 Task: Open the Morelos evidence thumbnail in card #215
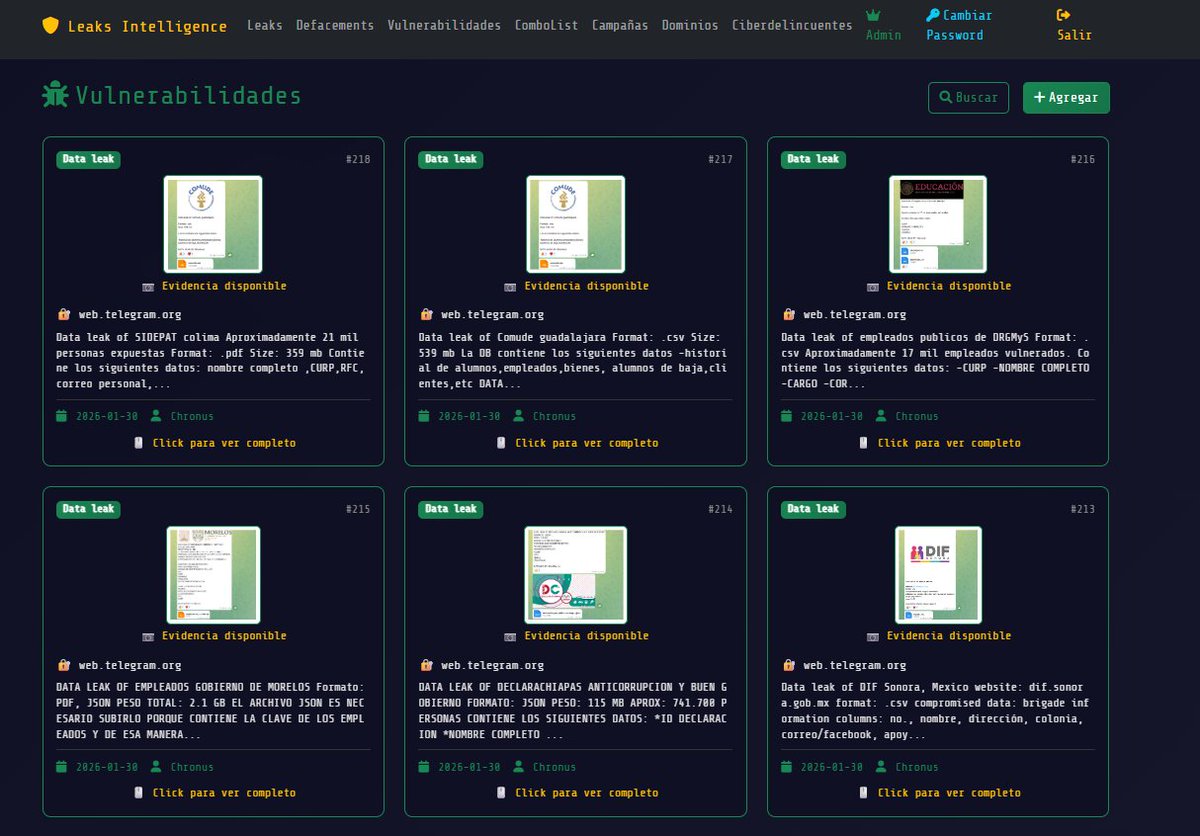[x=213, y=575]
